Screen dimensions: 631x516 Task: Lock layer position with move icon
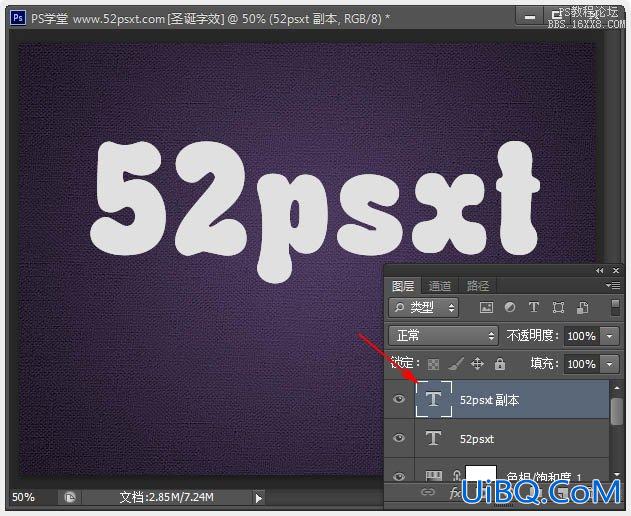pyautogui.click(x=477, y=364)
